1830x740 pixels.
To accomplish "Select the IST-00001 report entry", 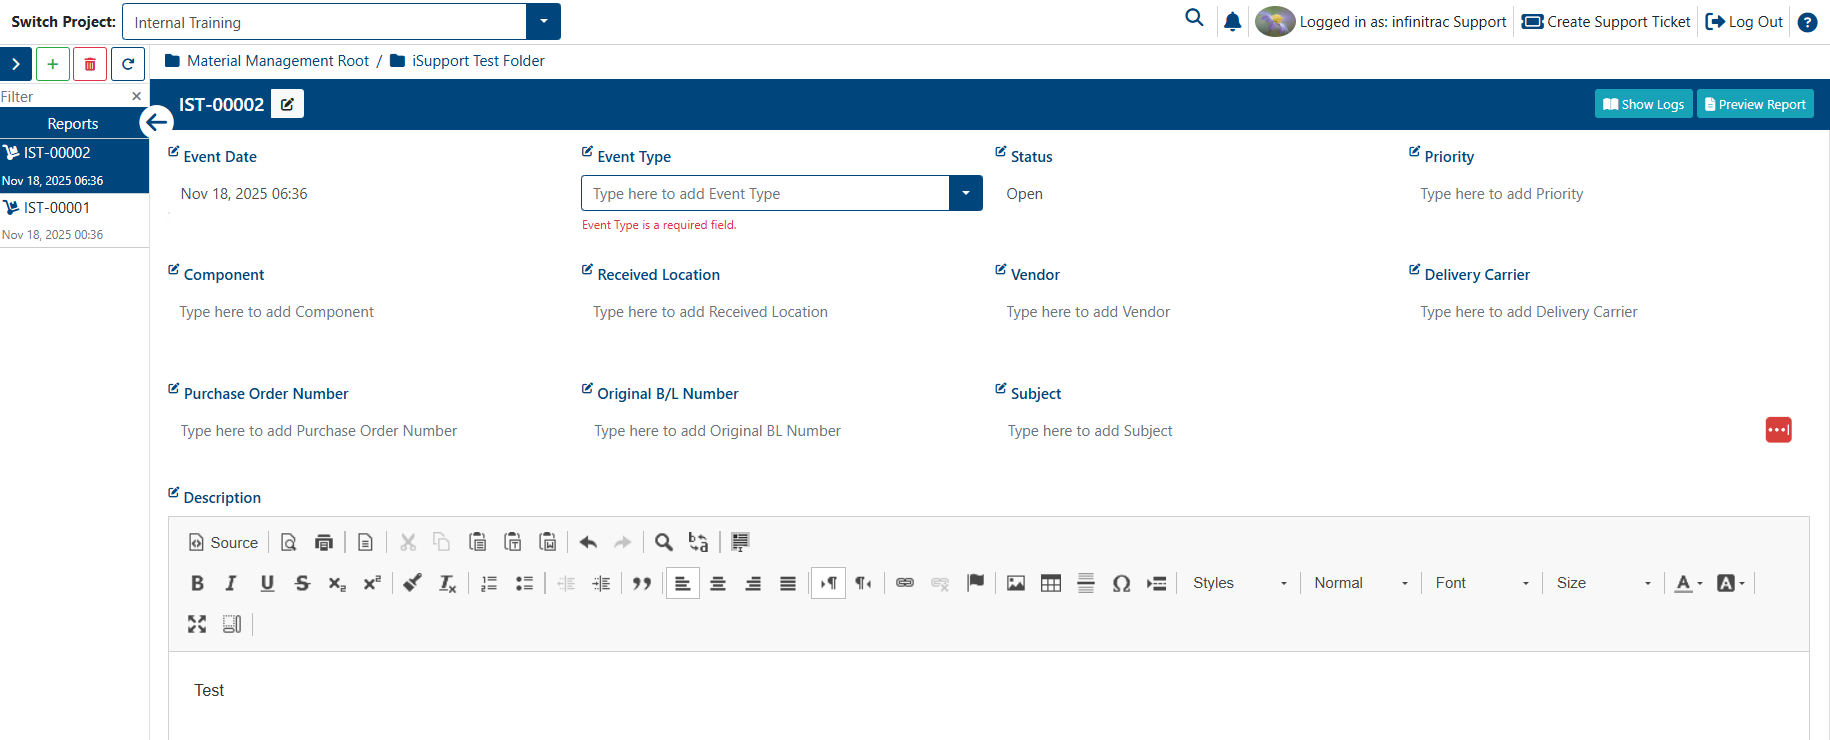I will [x=74, y=220].
